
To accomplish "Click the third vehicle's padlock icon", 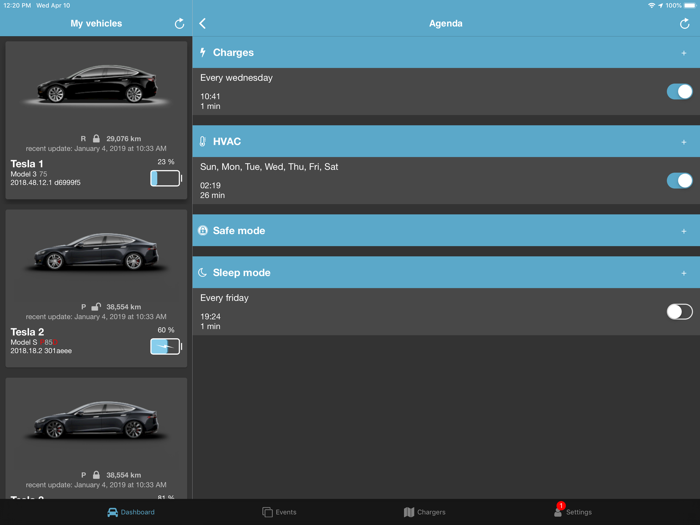I will point(96,475).
